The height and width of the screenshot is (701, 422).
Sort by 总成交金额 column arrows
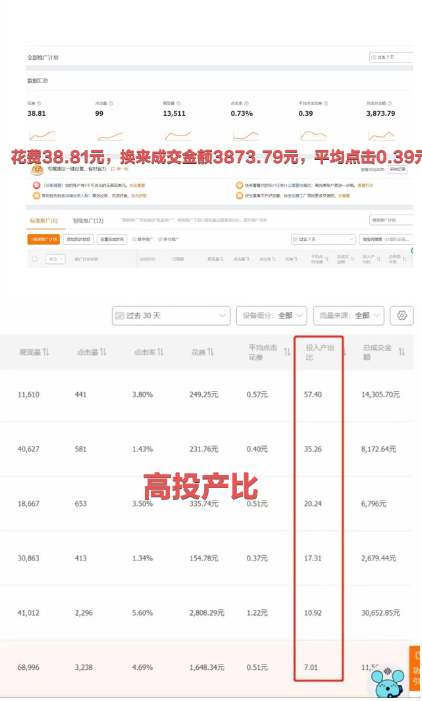[401, 352]
